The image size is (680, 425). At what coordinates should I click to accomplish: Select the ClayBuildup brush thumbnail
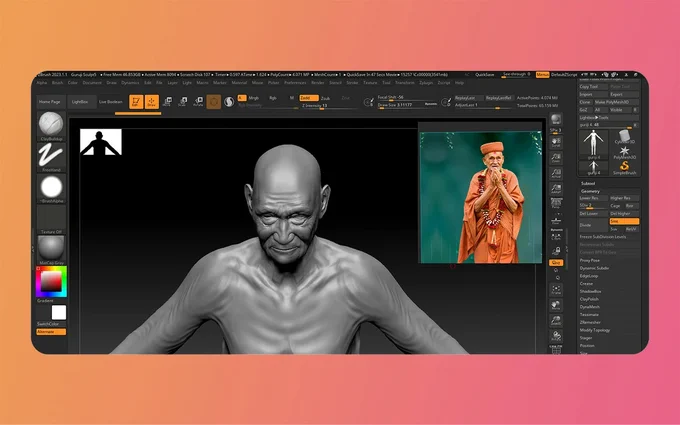point(51,126)
